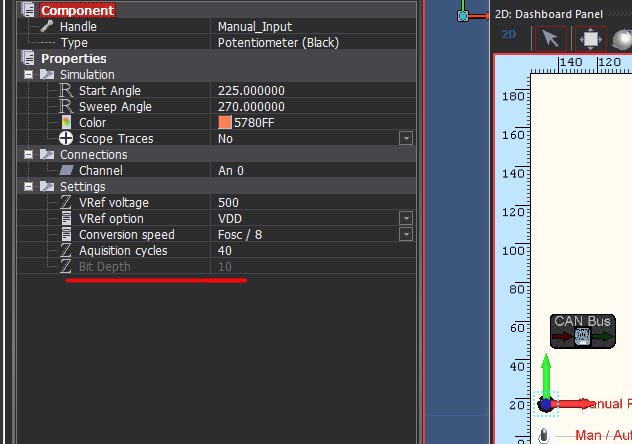
Task: Click the Connections folder label
Action: (x=94, y=155)
